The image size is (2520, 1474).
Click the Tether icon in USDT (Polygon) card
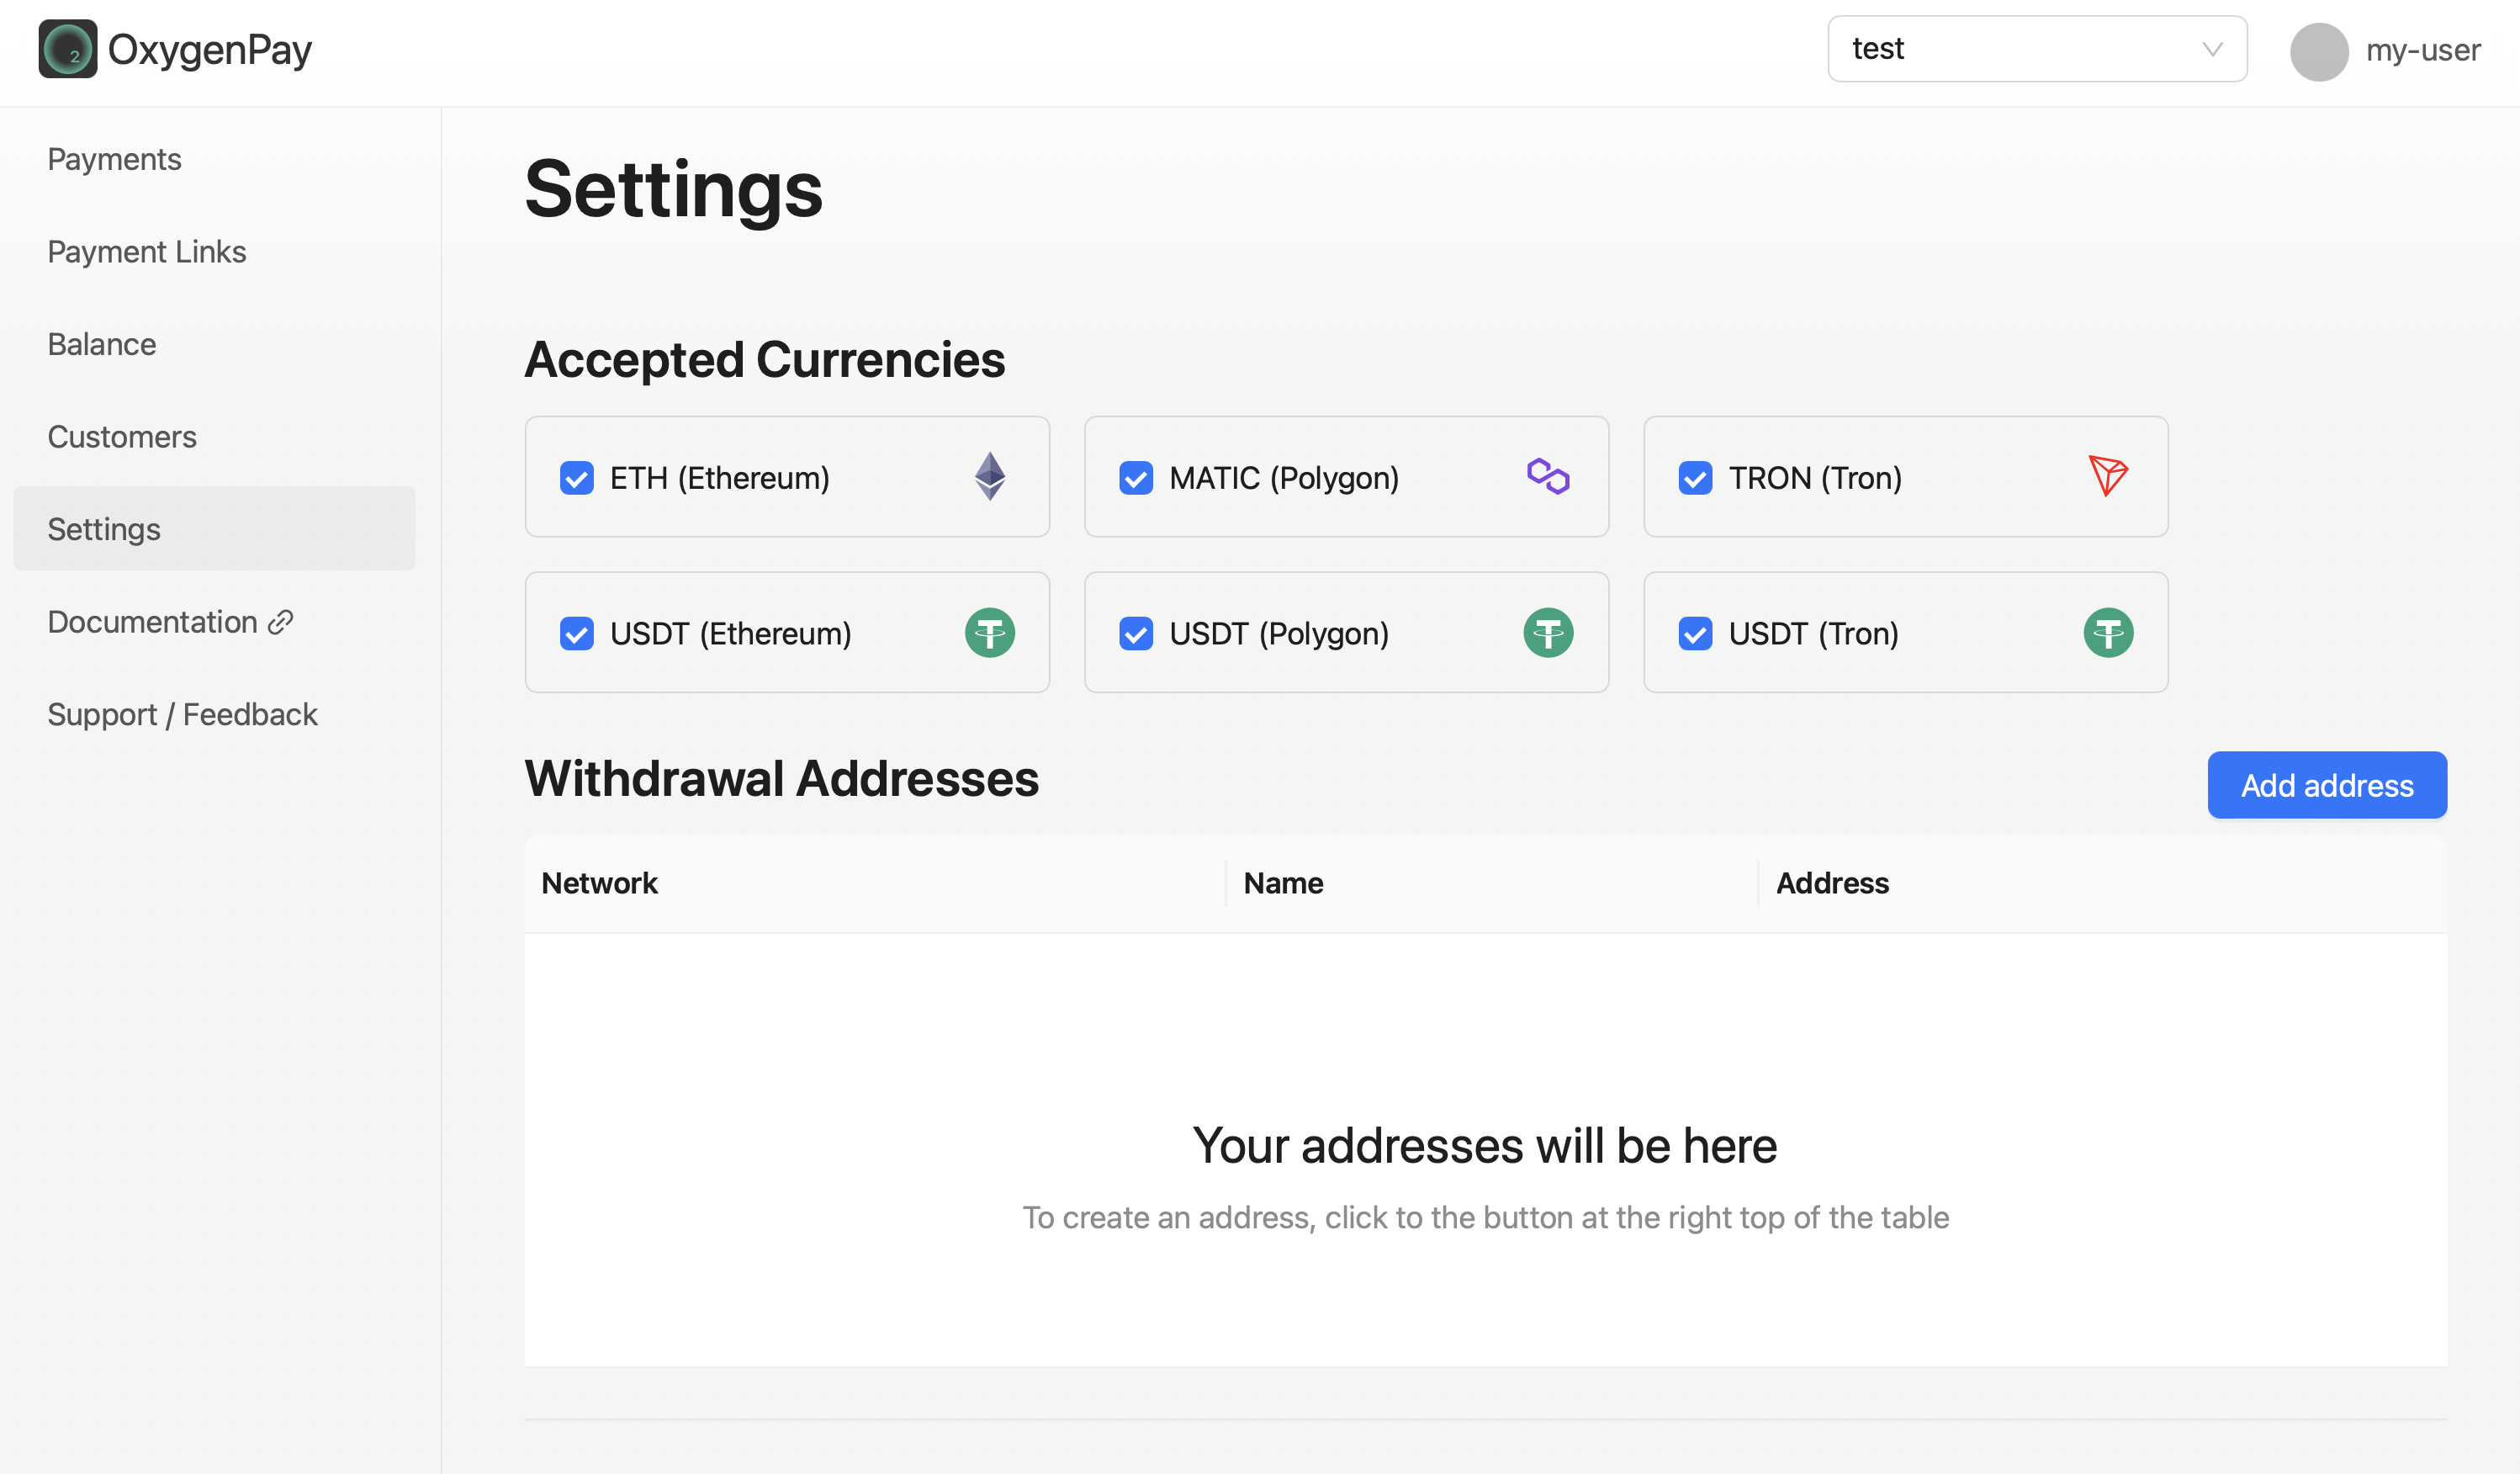1547,632
